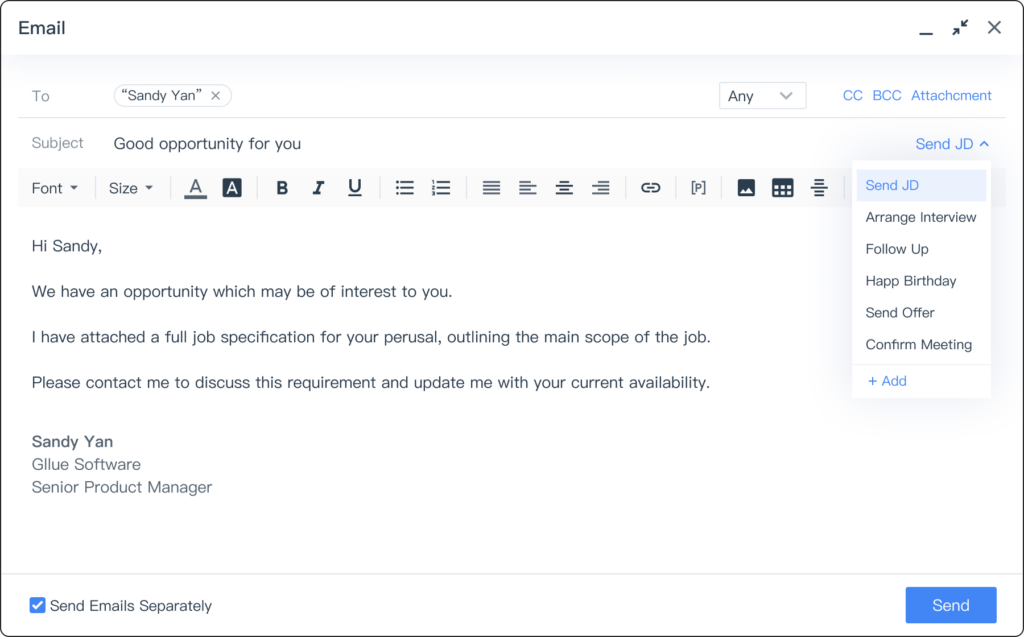Click the Send button
1024x637 pixels.
tap(950, 605)
